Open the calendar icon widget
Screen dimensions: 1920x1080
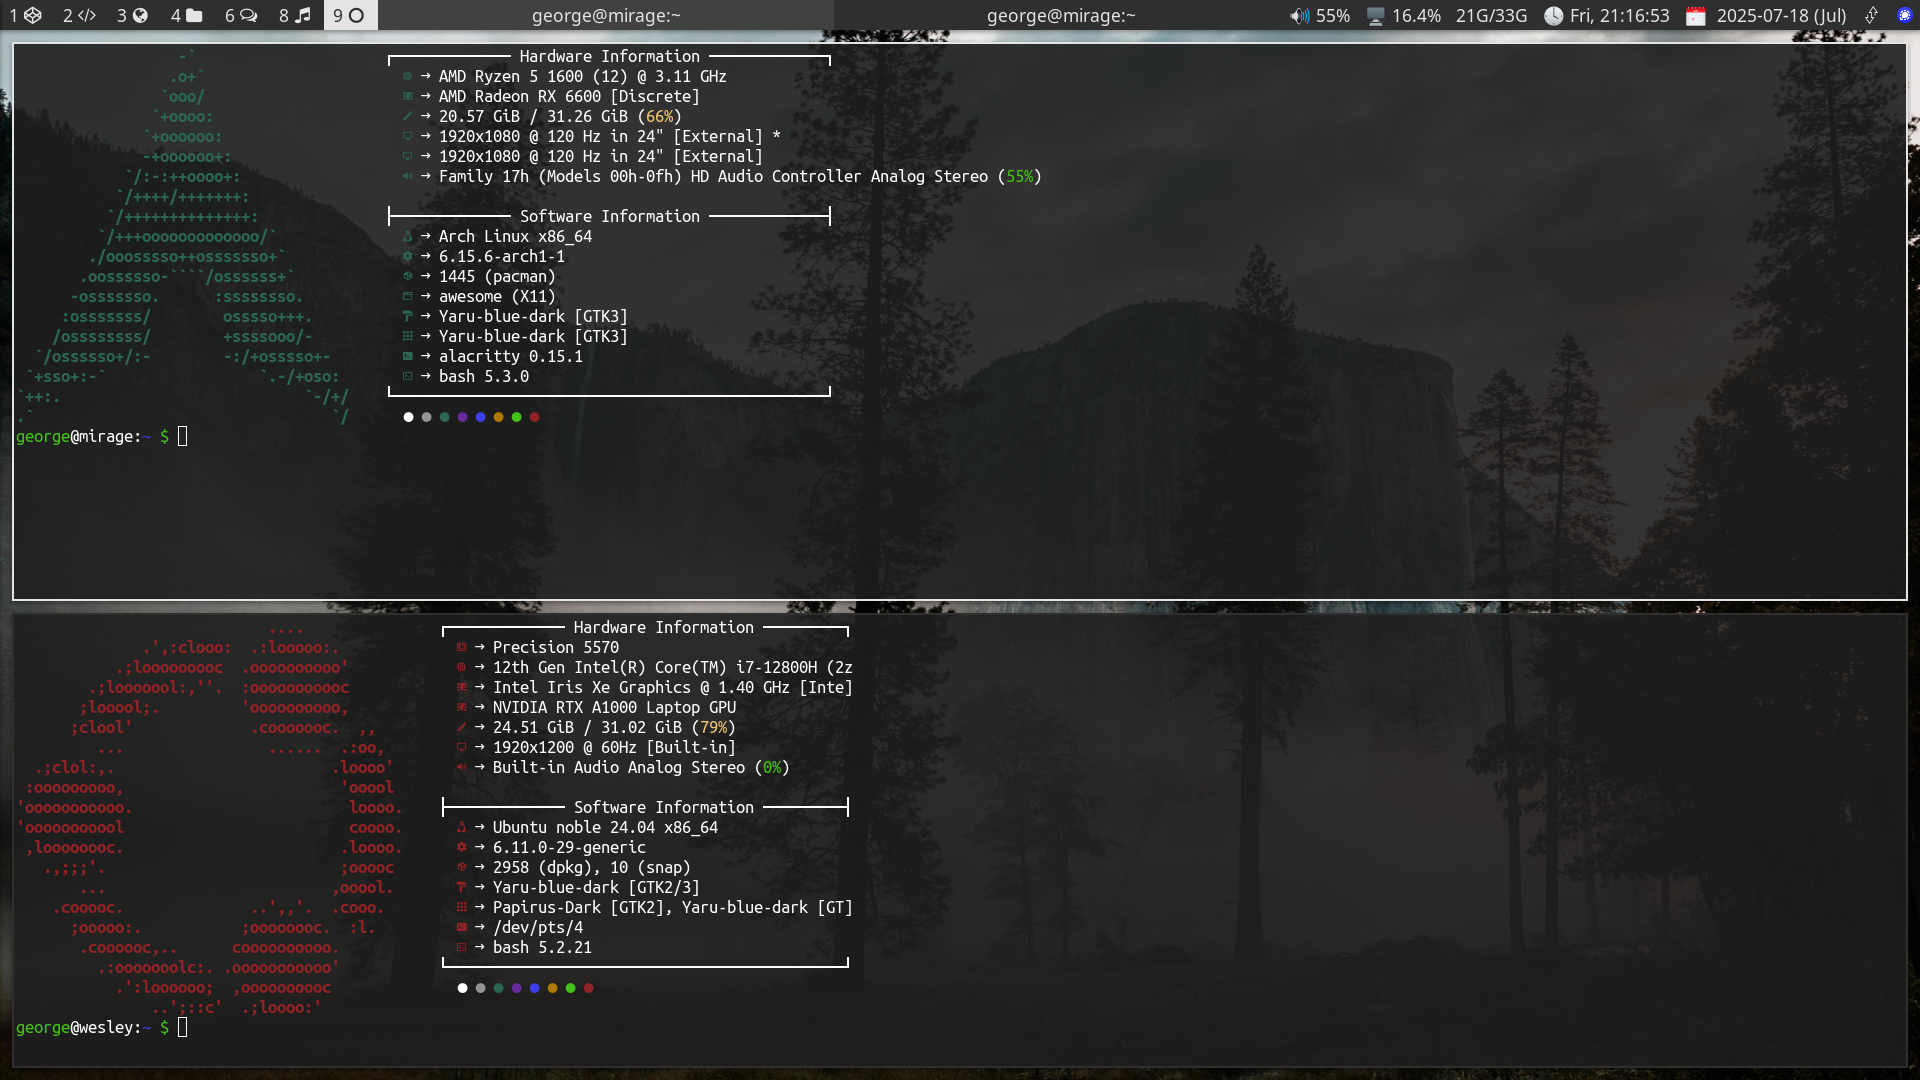coord(1696,16)
